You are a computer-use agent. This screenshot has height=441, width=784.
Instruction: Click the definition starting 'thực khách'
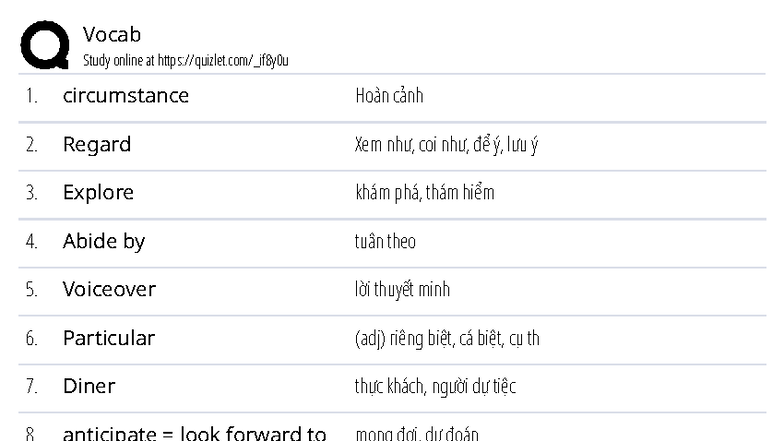(x=435, y=386)
